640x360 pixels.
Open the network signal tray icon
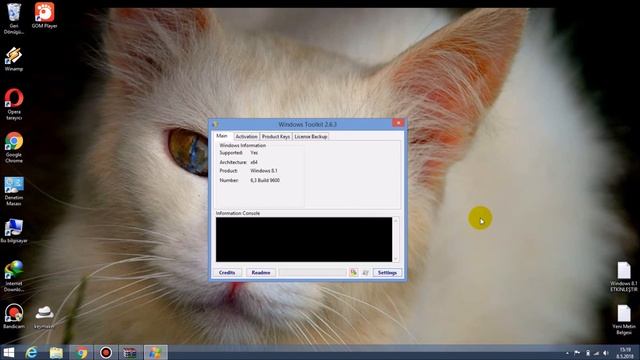click(596, 353)
